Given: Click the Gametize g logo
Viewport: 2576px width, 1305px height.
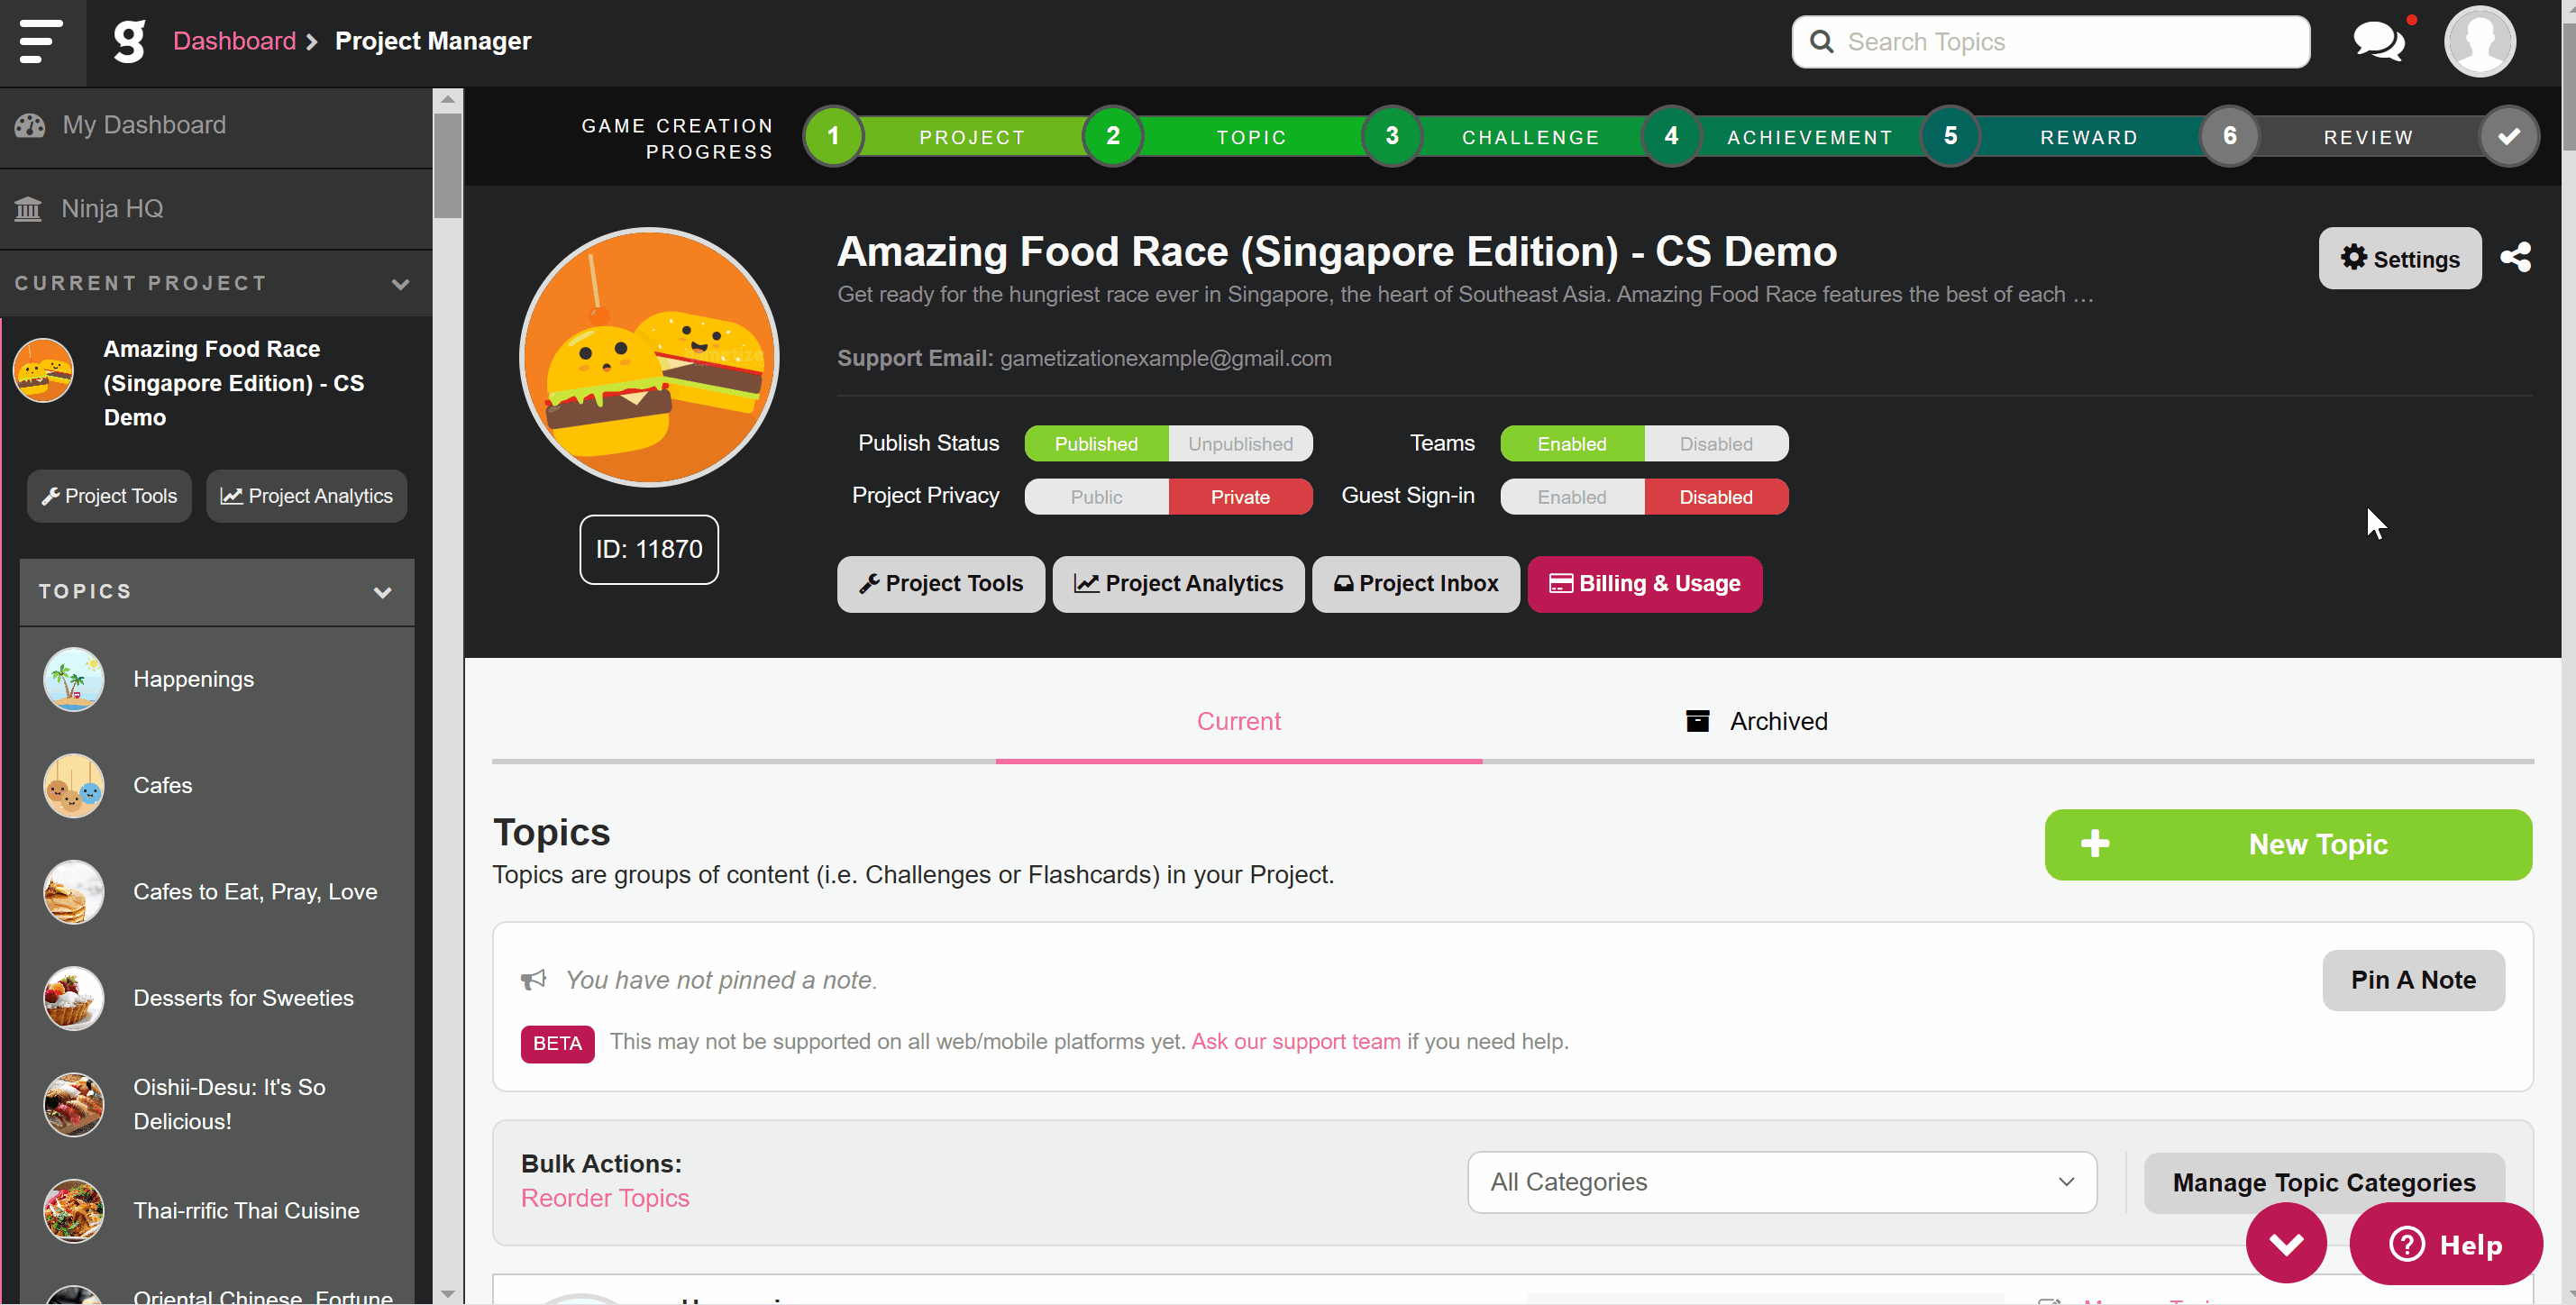Looking at the screenshot, I should click(129, 41).
